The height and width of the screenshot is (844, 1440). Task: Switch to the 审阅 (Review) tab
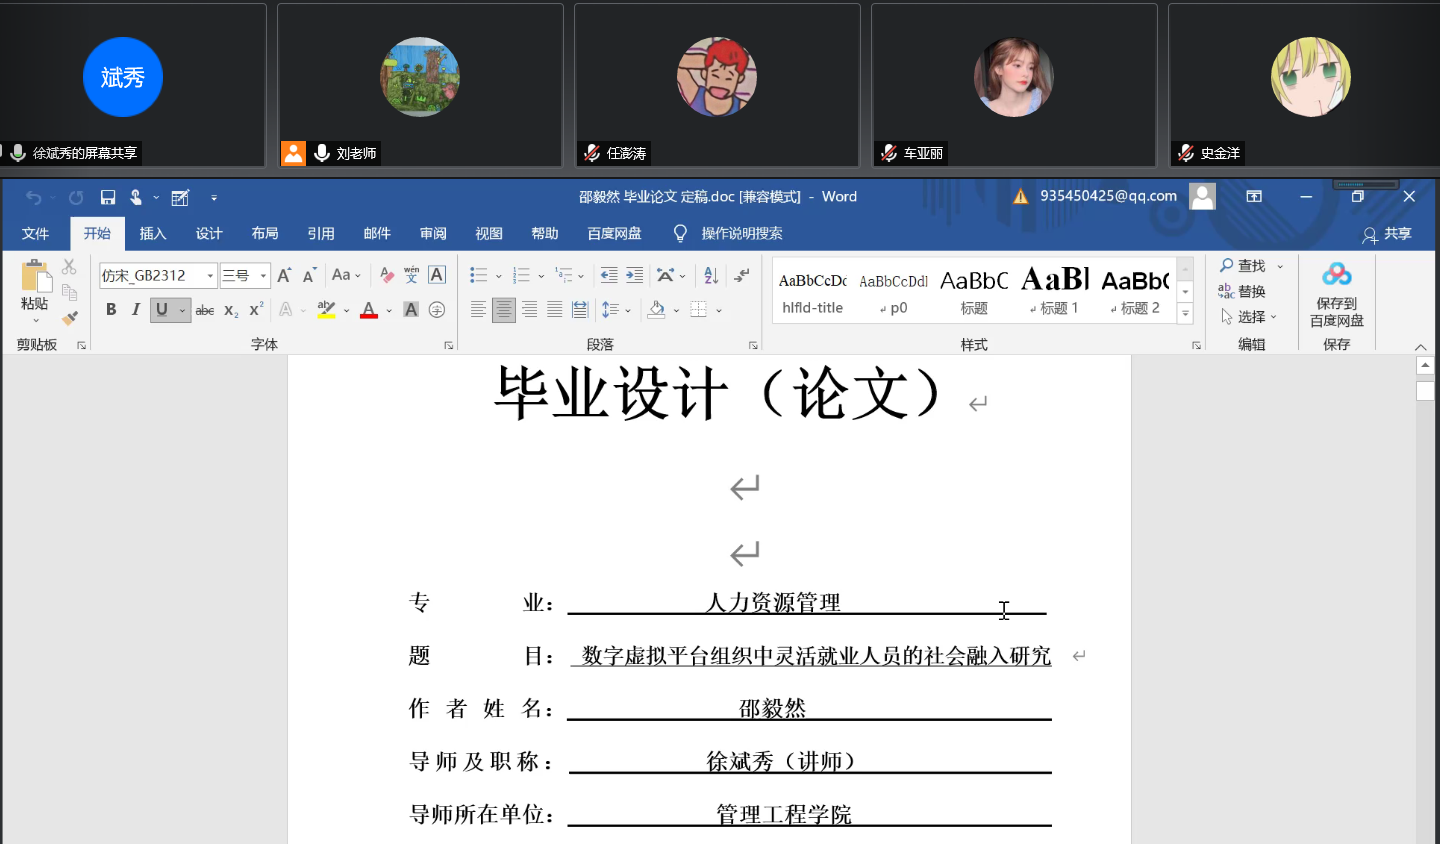(433, 233)
